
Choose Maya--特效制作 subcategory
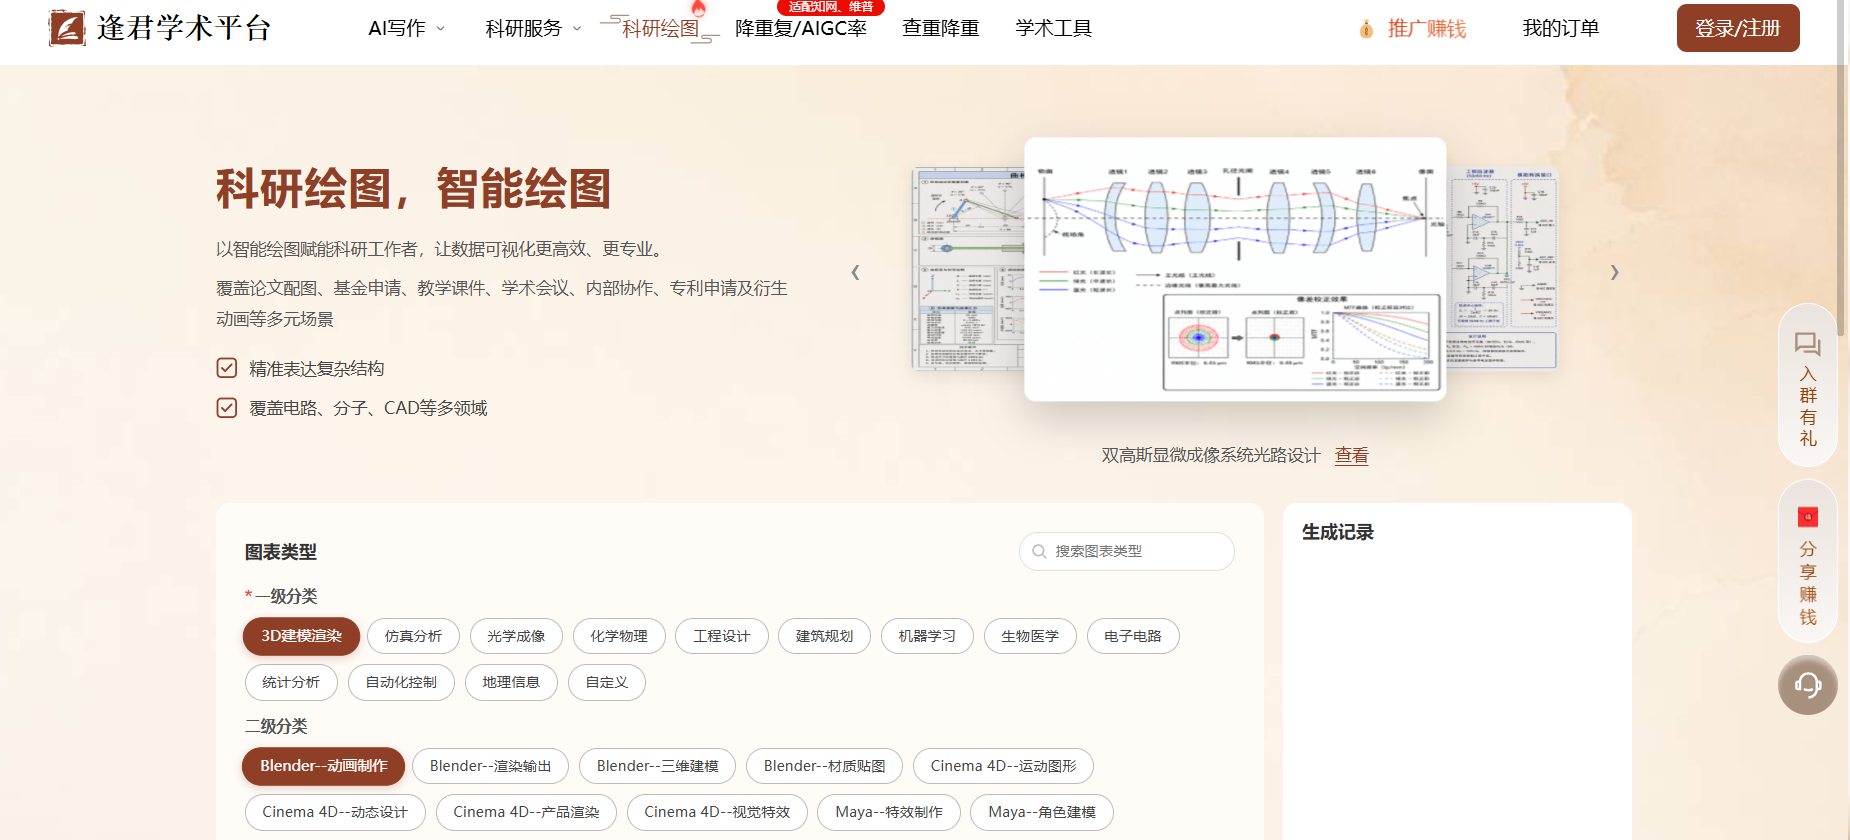click(889, 812)
